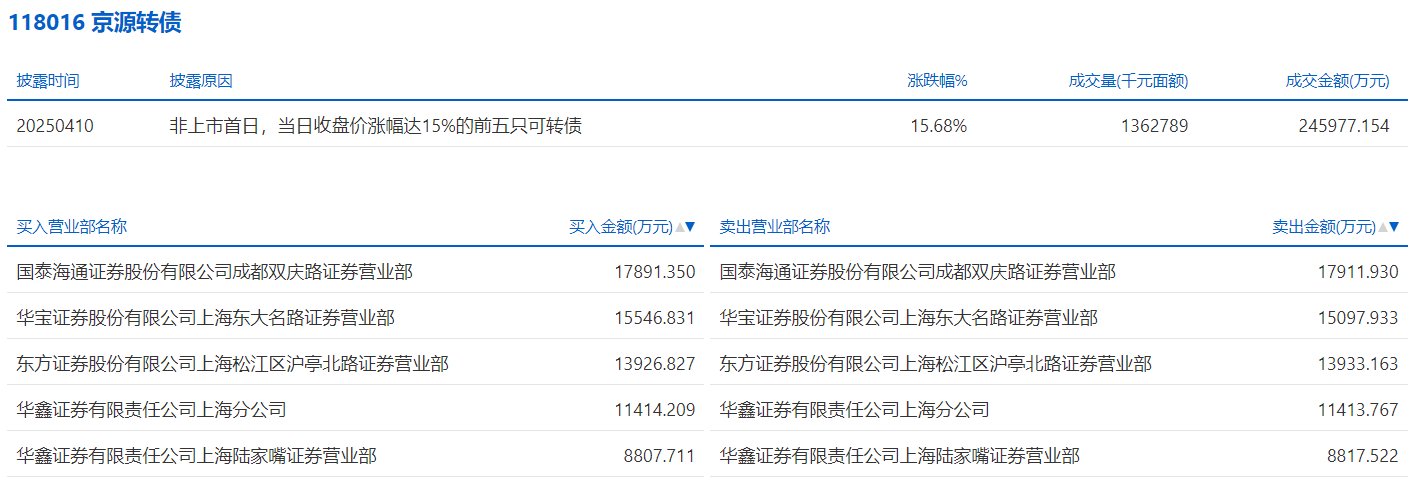1417x483 pixels.
Task: Click buy-side 东方证券上海松江区沪亭北路 entry
Action: tap(233, 364)
